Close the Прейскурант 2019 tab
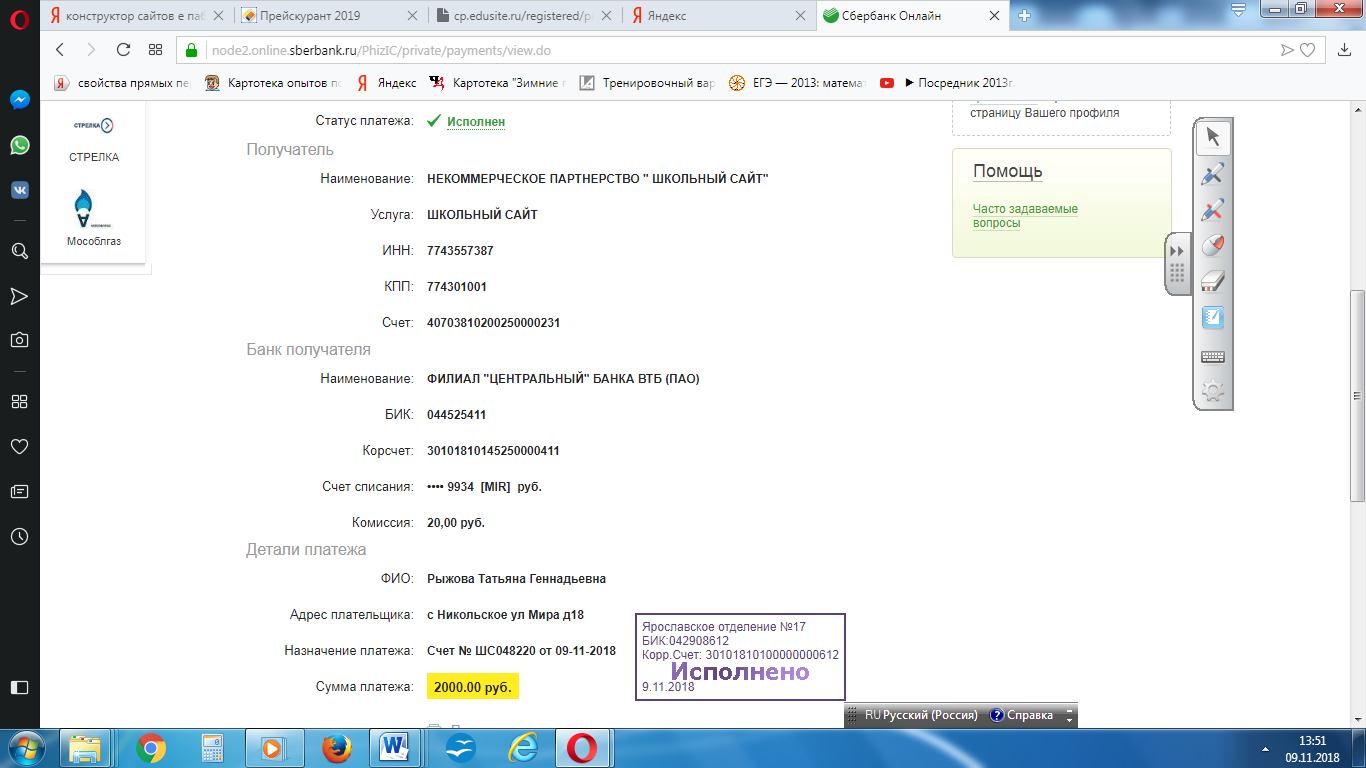Viewport: 1366px width, 768px height. tap(413, 16)
